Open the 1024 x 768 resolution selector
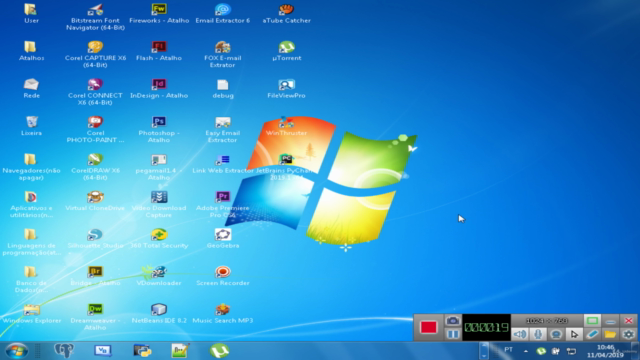Viewport: 640px width, 360px height. tap(547, 321)
